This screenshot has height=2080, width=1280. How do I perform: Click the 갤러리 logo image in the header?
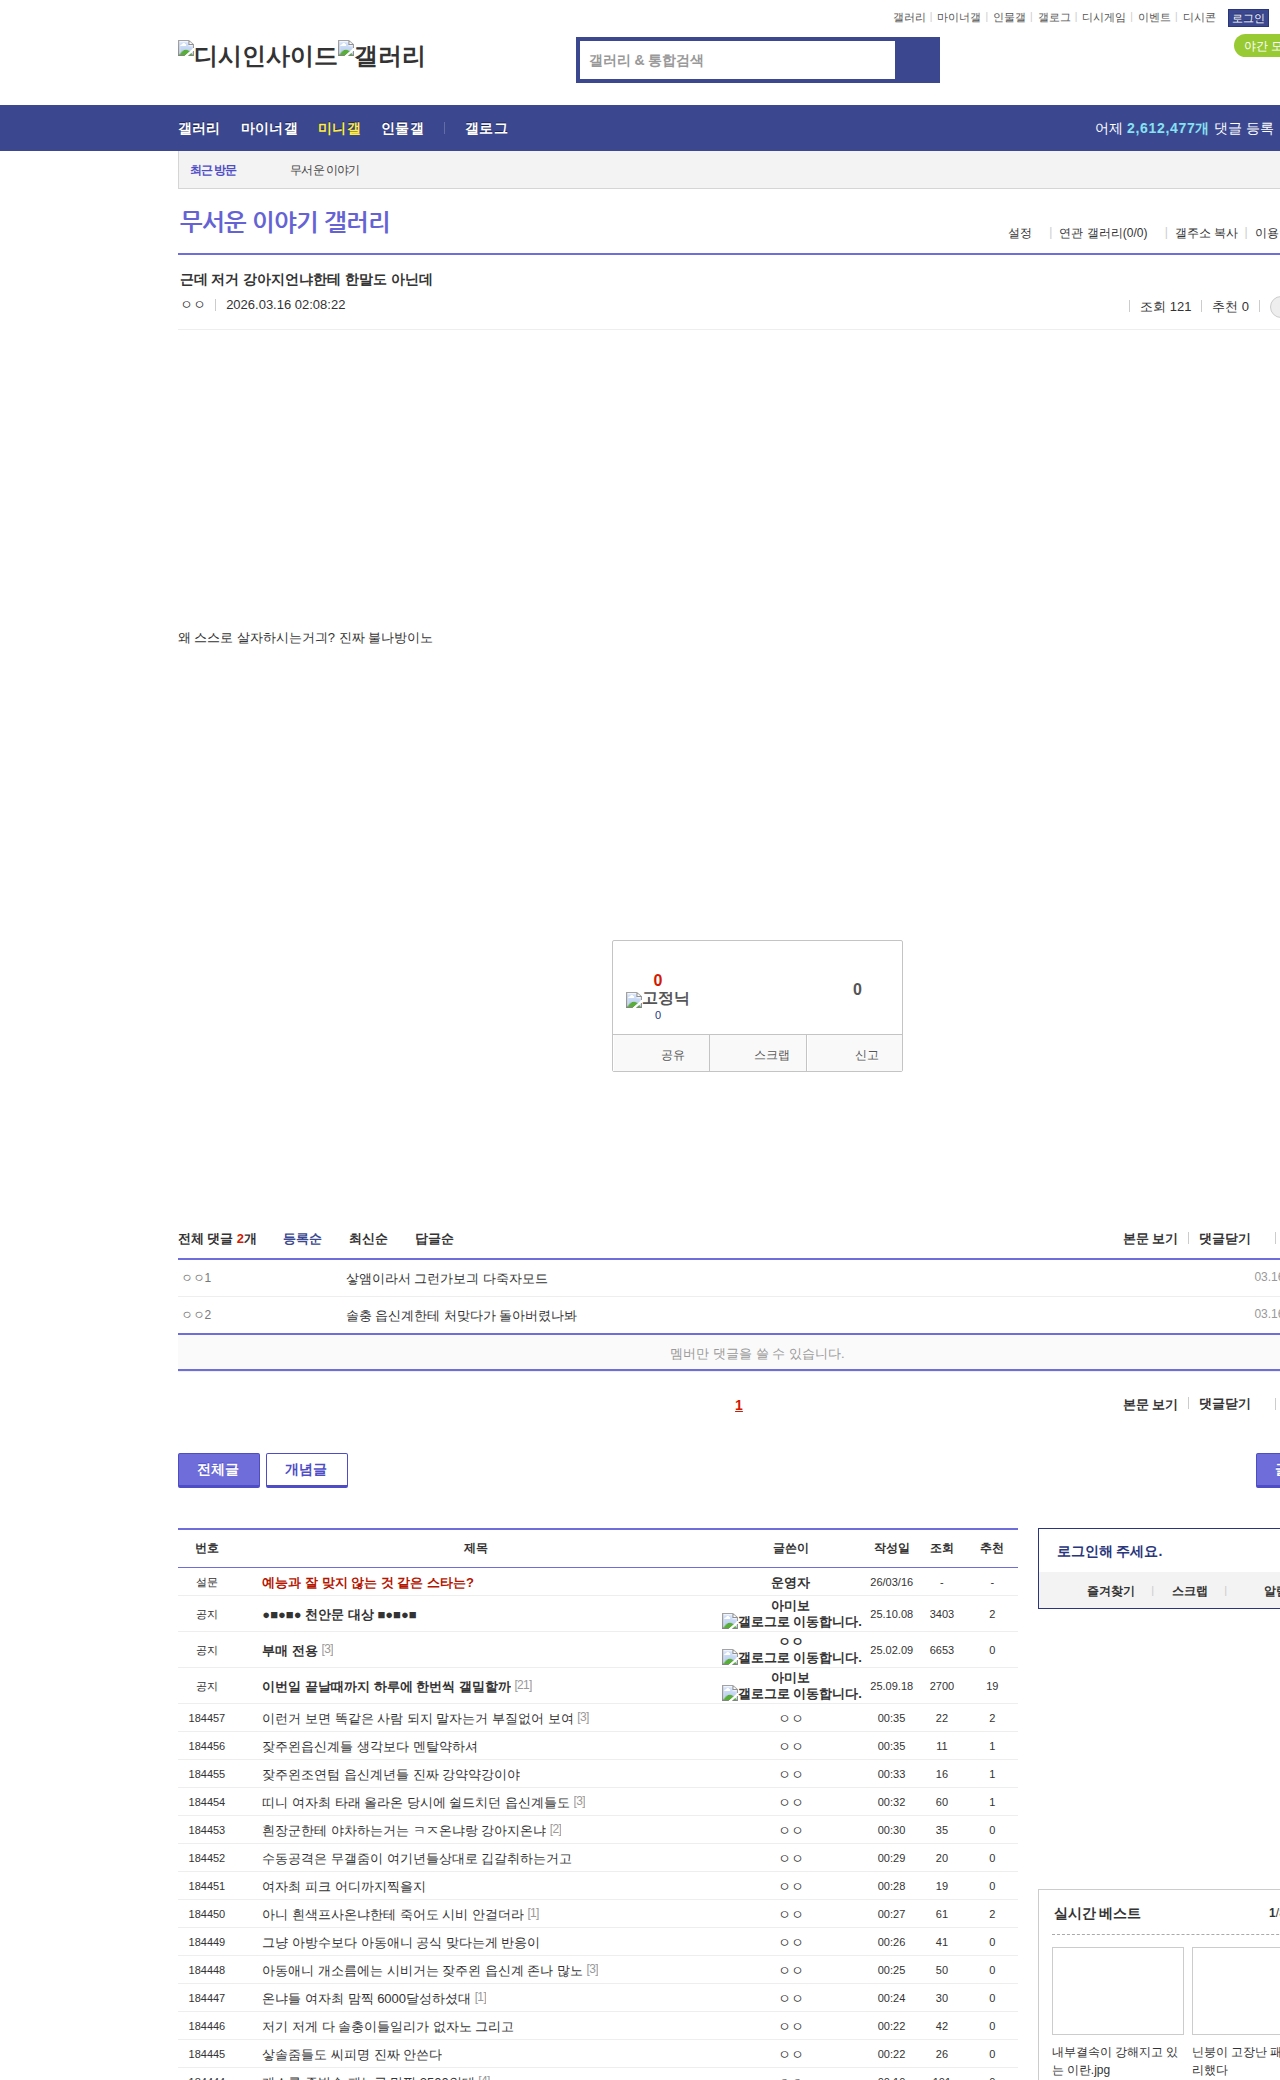pyautogui.click(x=381, y=56)
